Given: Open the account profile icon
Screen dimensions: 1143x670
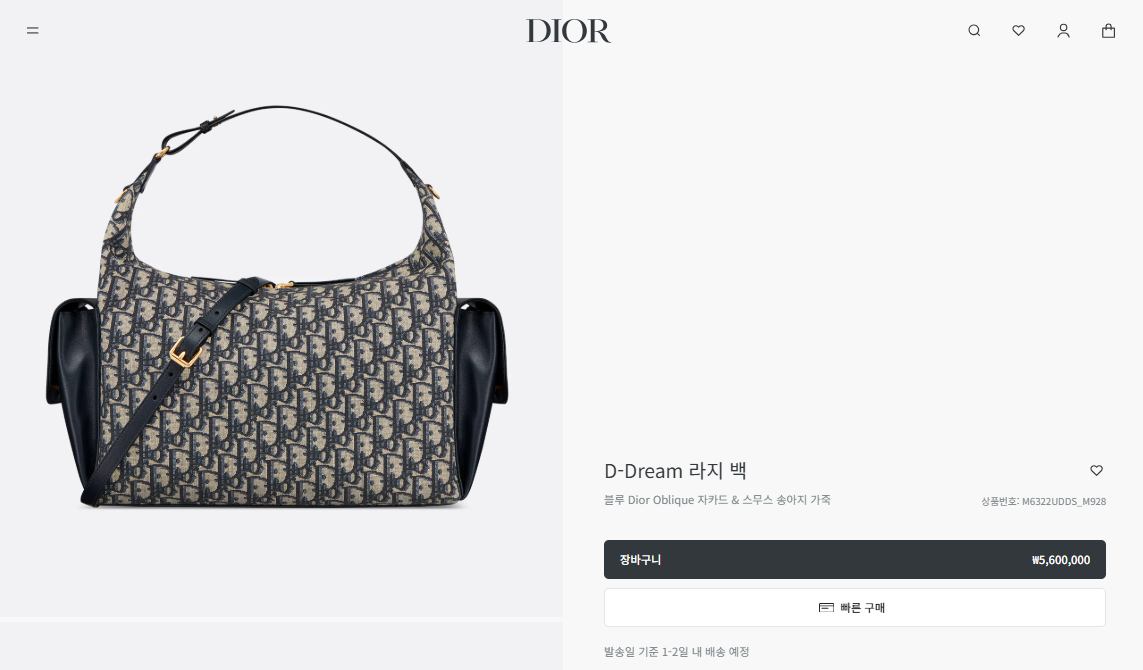Looking at the screenshot, I should (x=1064, y=31).
